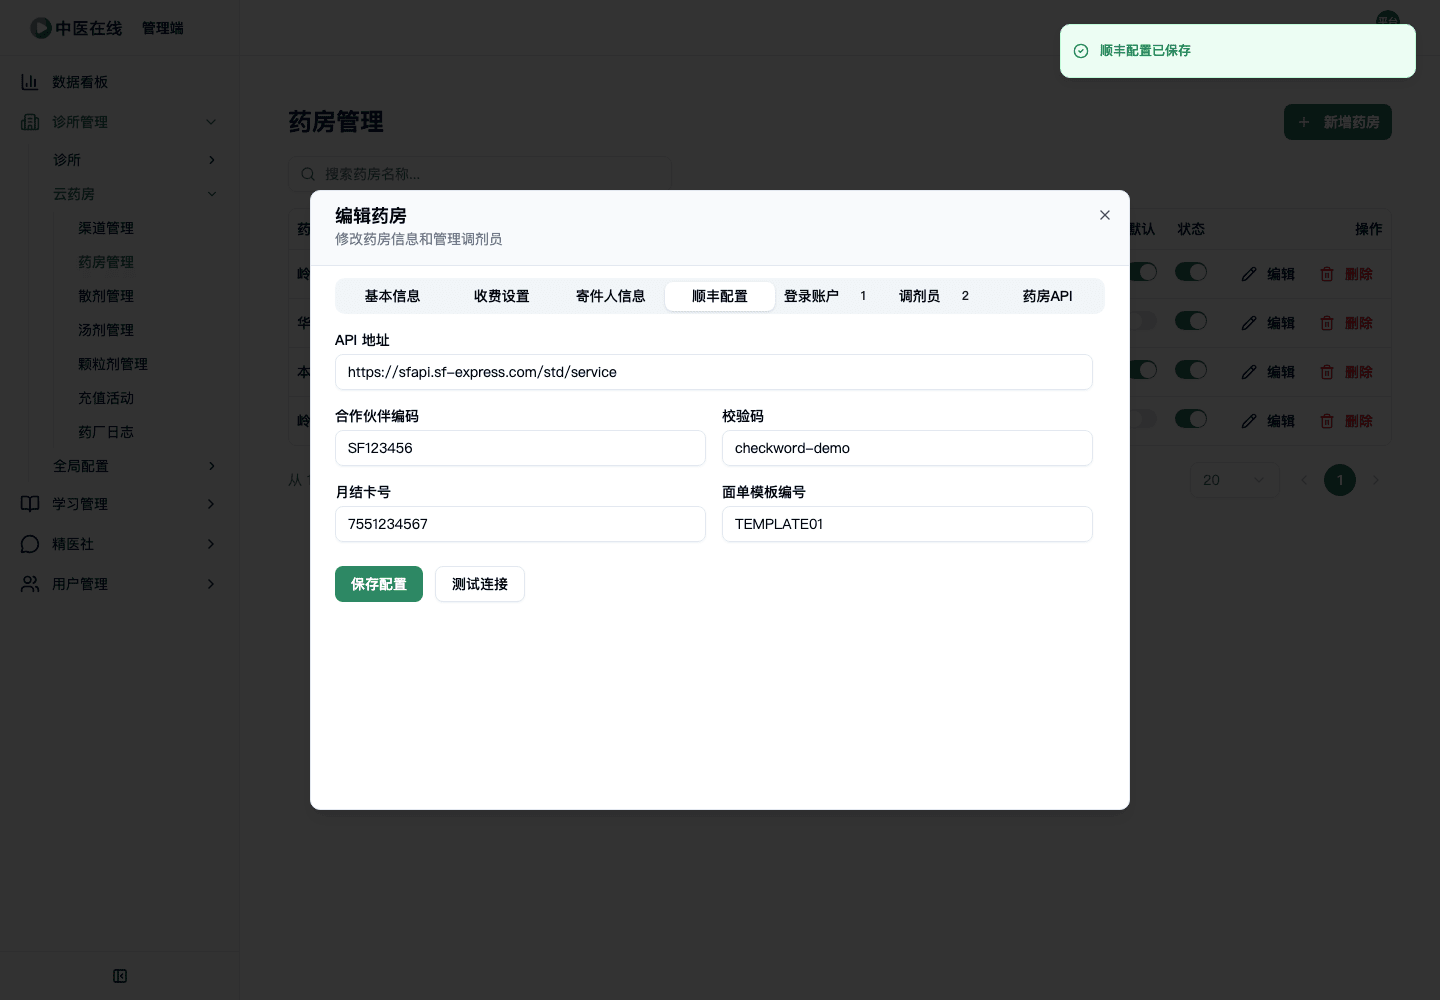Open the 数据看板 dashboard icon

point(30,82)
